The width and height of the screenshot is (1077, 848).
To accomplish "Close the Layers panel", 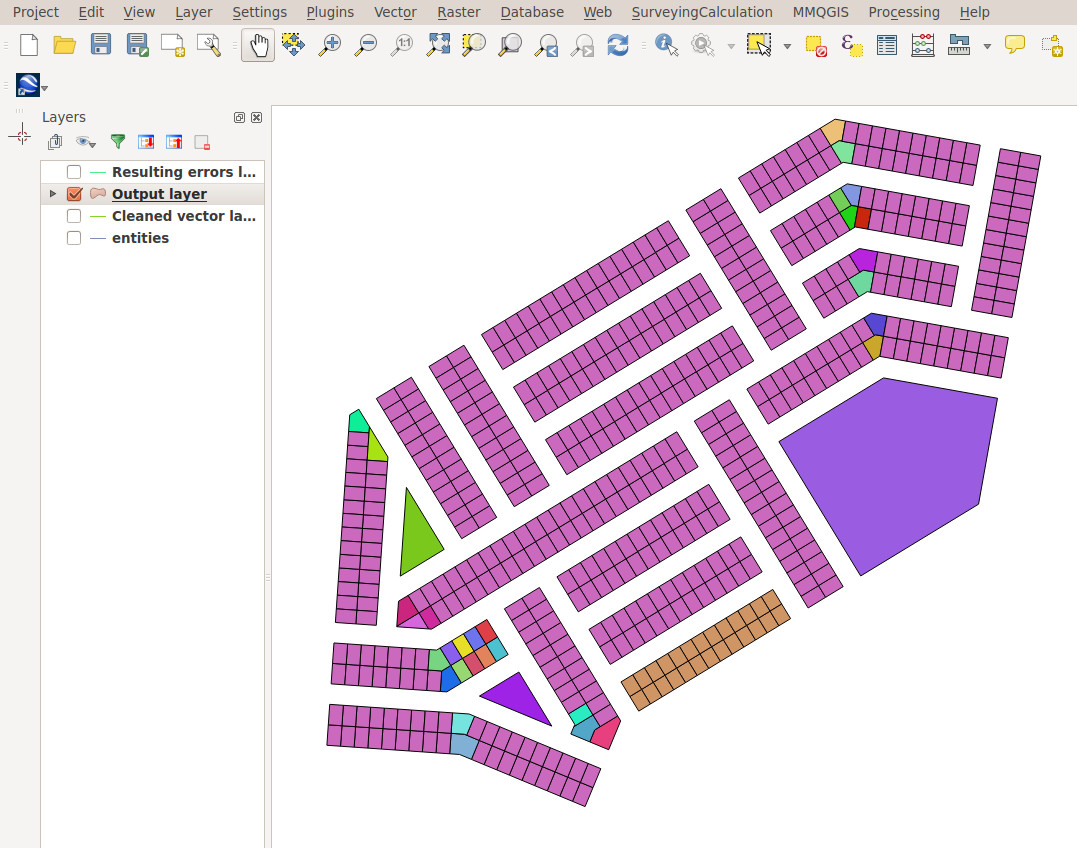I will 256,117.
